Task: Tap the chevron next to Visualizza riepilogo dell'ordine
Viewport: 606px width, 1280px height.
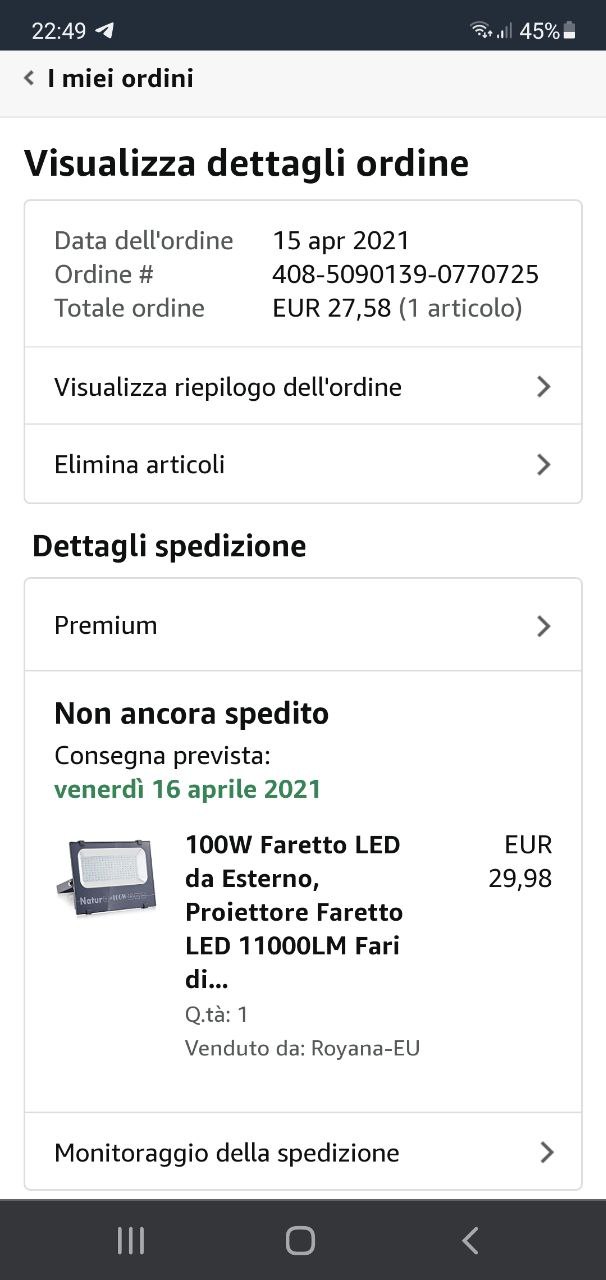Action: click(x=544, y=387)
